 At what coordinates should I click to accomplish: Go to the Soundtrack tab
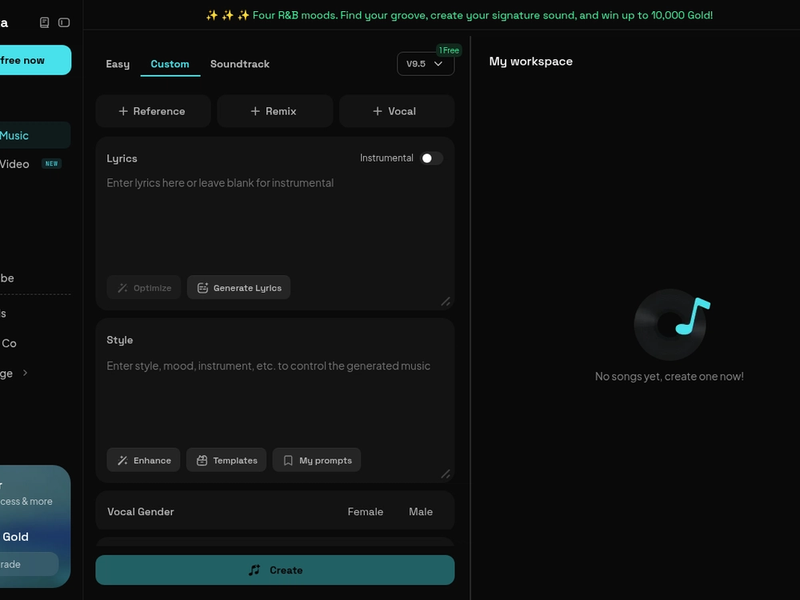tap(240, 64)
